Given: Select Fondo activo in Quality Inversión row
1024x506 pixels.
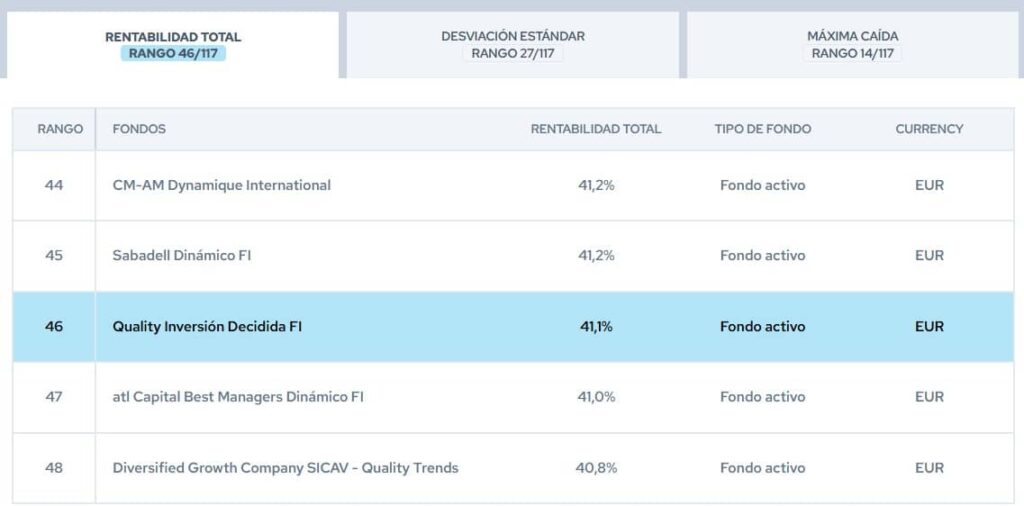Looking at the screenshot, I should pyautogui.click(x=763, y=326).
